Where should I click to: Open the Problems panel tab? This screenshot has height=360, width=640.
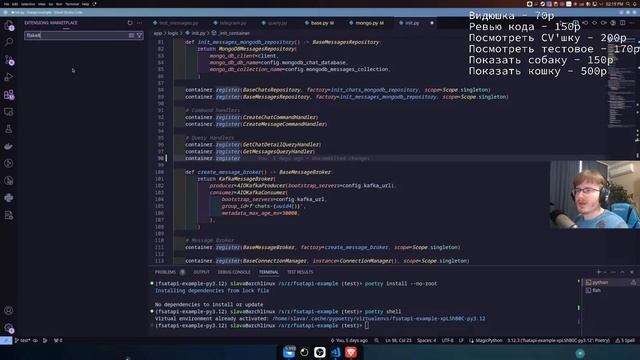165,272
